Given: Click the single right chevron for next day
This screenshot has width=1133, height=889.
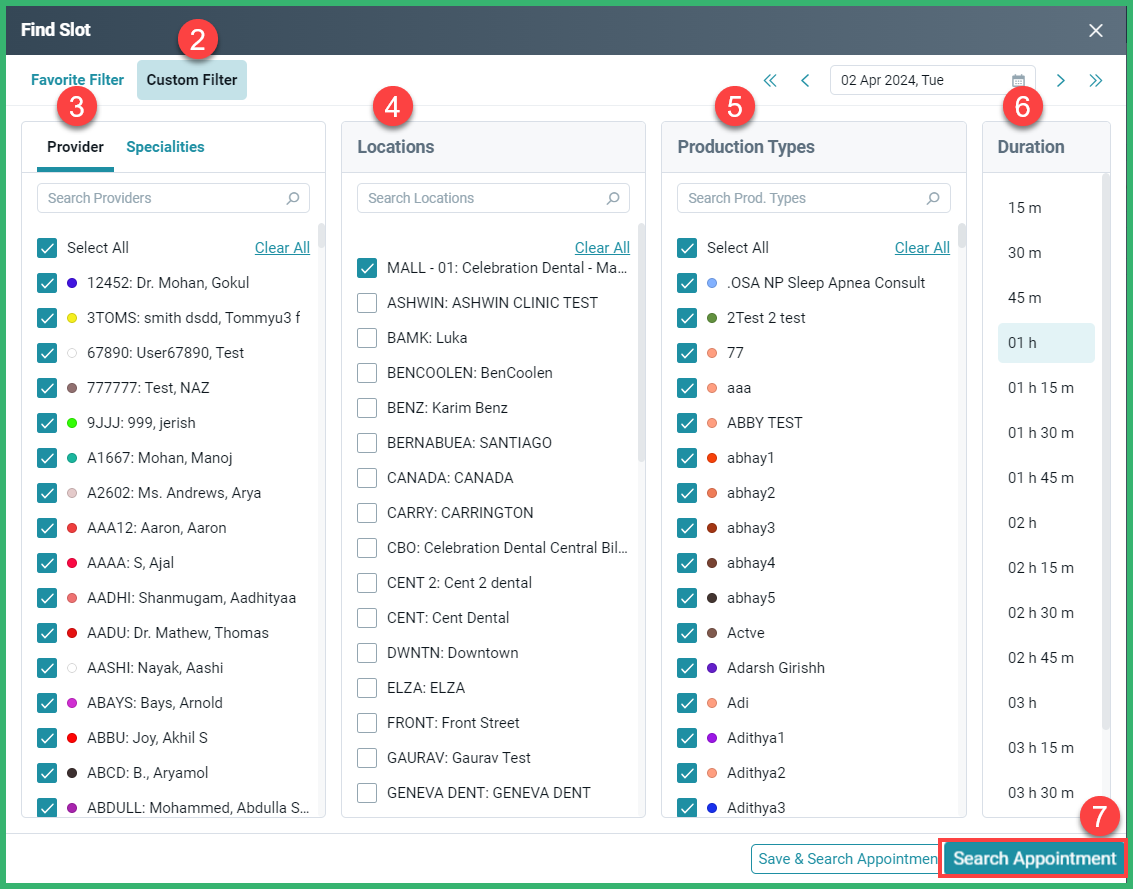Looking at the screenshot, I should (1060, 80).
